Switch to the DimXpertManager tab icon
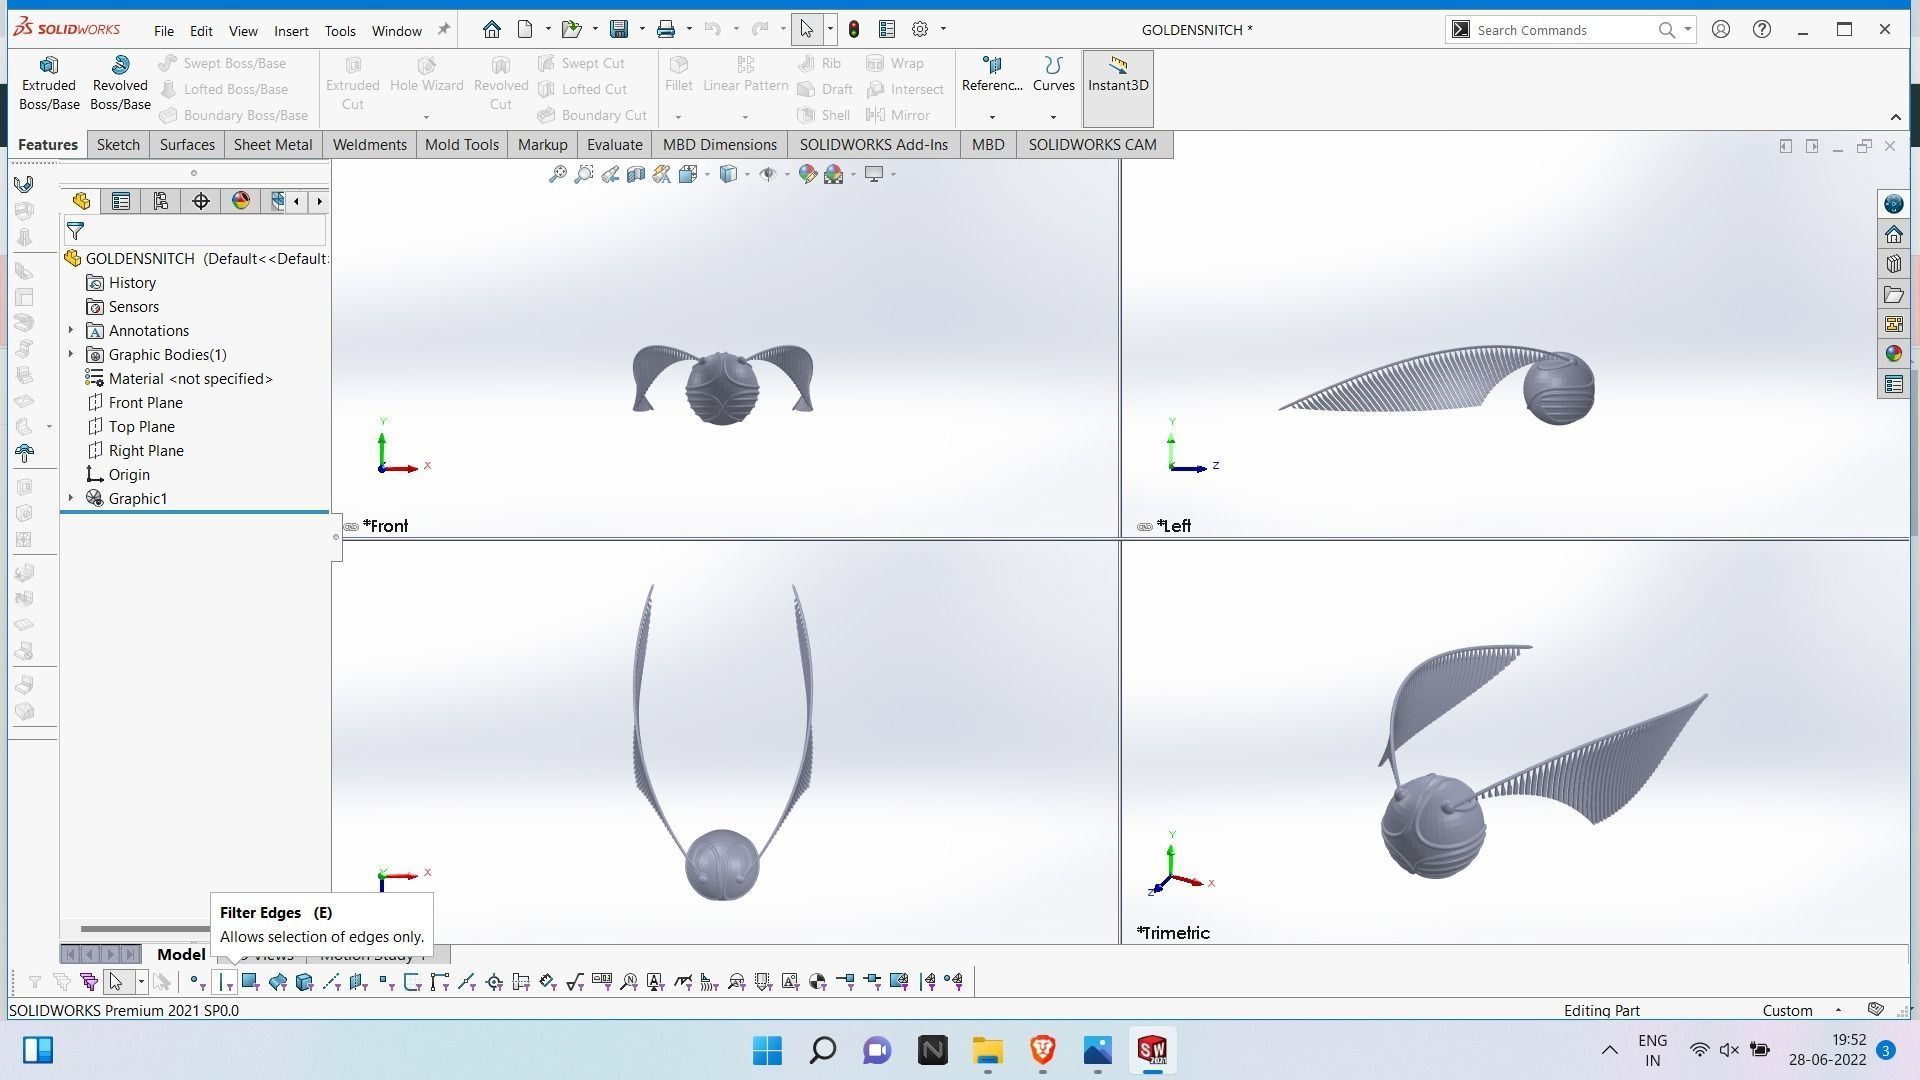This screenshot has height=1080, width=1920. (x=201, y=201)
